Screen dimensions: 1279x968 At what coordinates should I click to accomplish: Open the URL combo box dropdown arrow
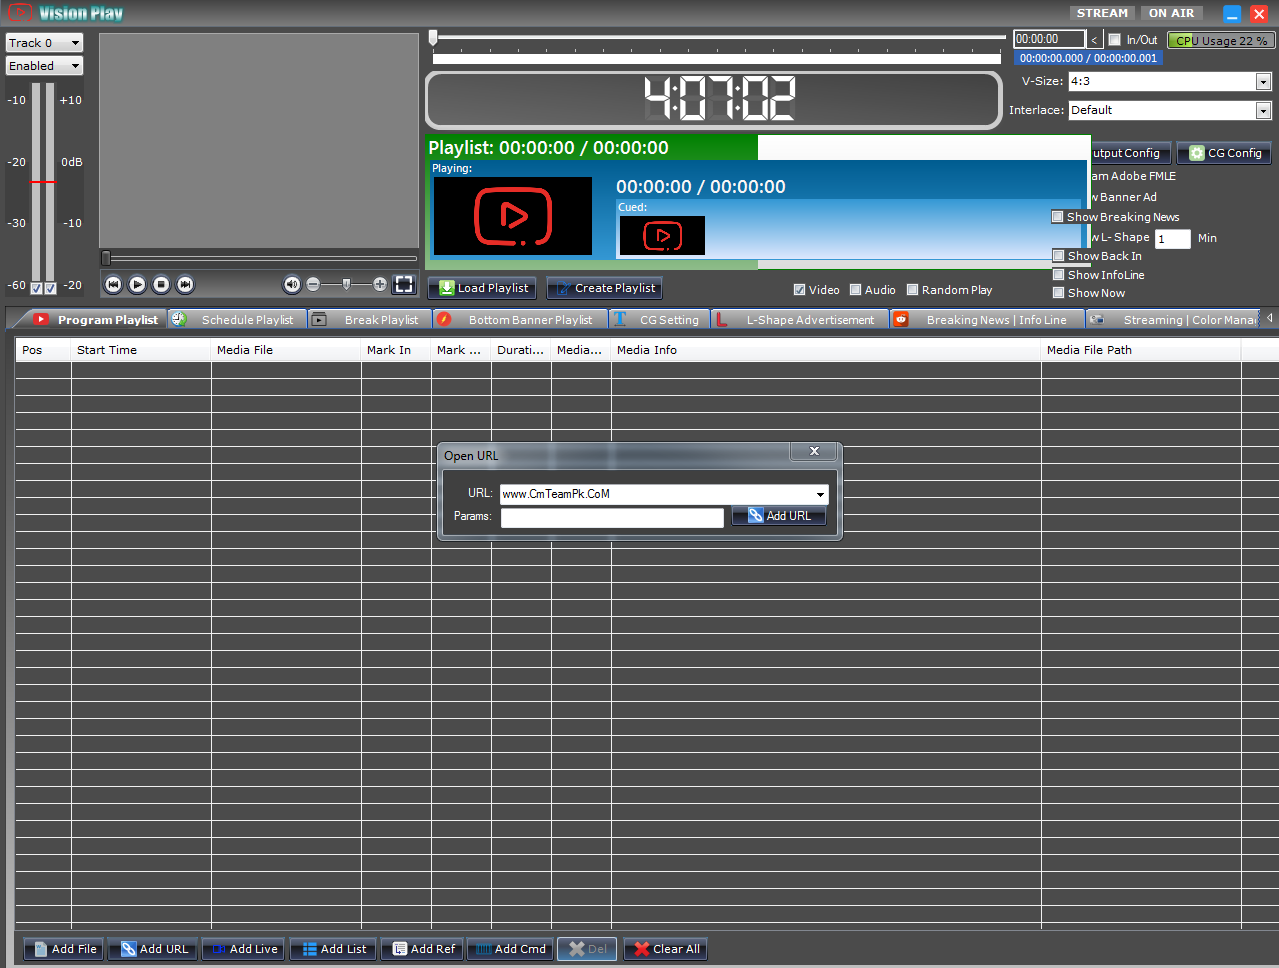pyautogui.click(x=820, y=494)
